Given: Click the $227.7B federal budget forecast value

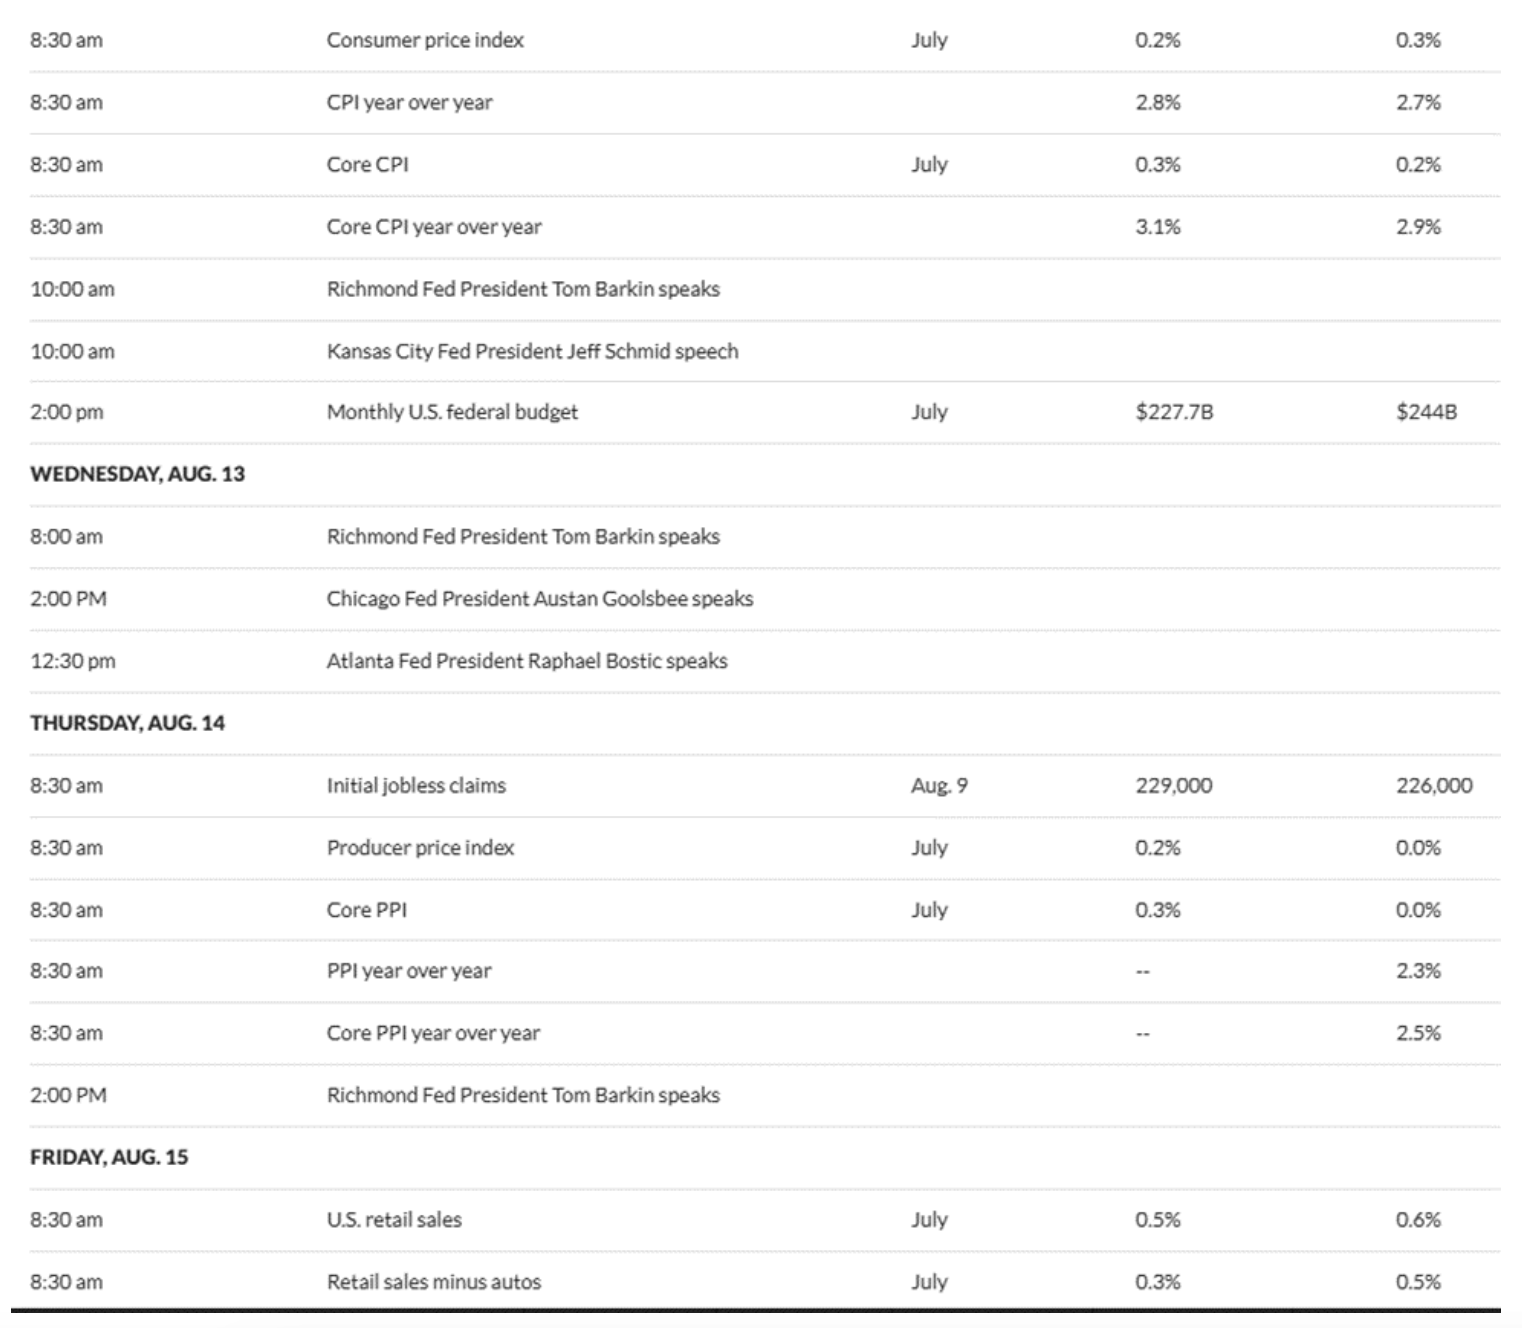Looking at the screenshot, I should pos(1174,411).
